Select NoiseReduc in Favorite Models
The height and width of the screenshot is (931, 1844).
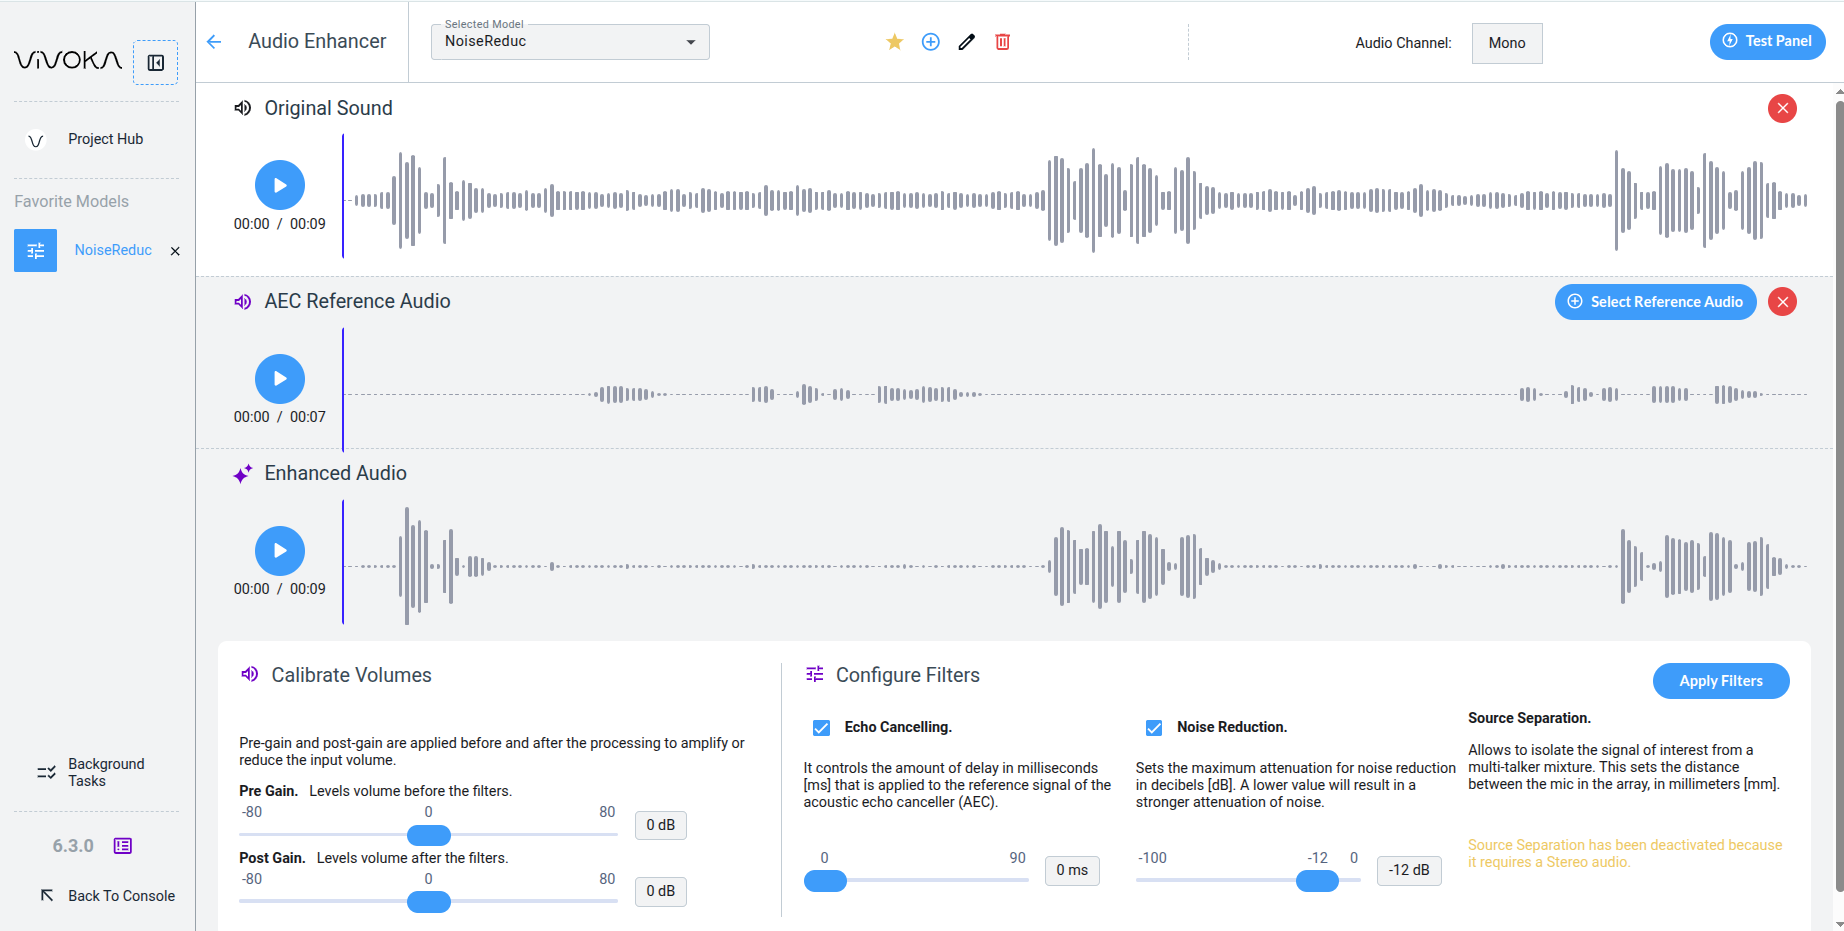pyautogui.click(x=113, y=250)
